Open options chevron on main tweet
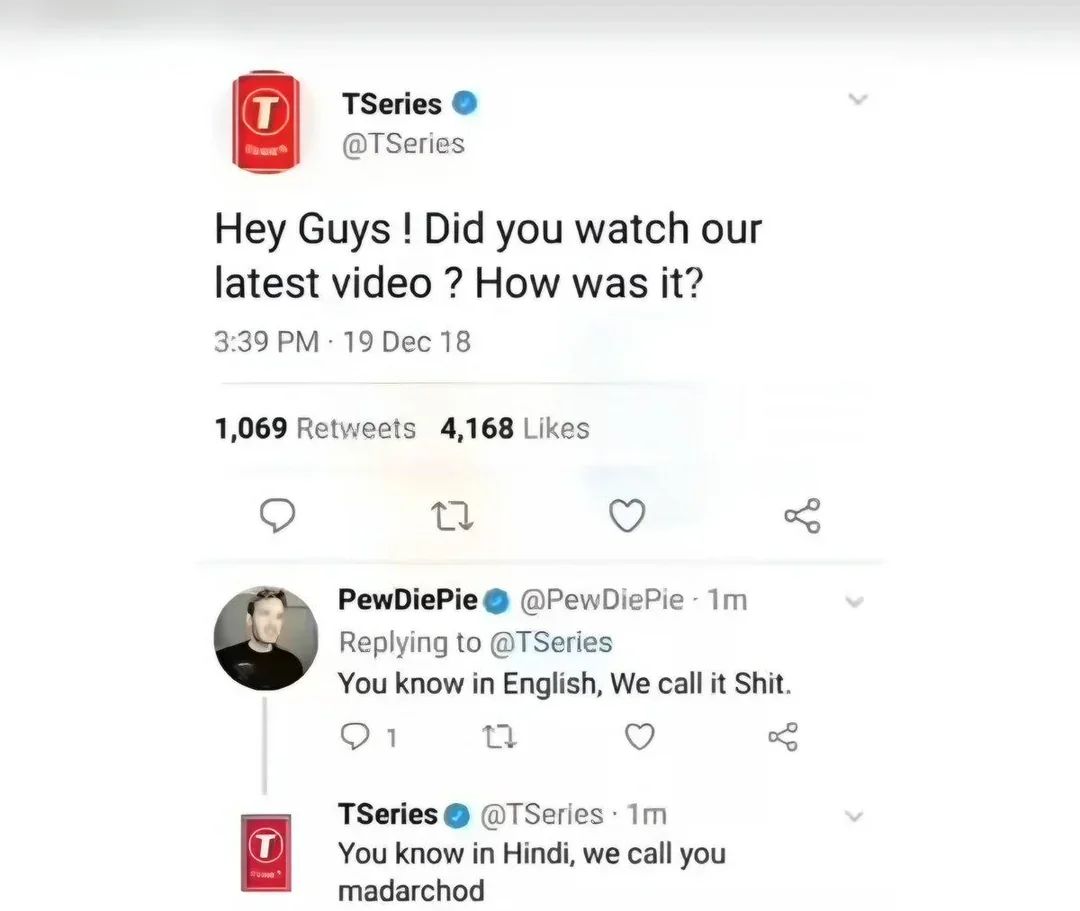 [x=858, y=99]
